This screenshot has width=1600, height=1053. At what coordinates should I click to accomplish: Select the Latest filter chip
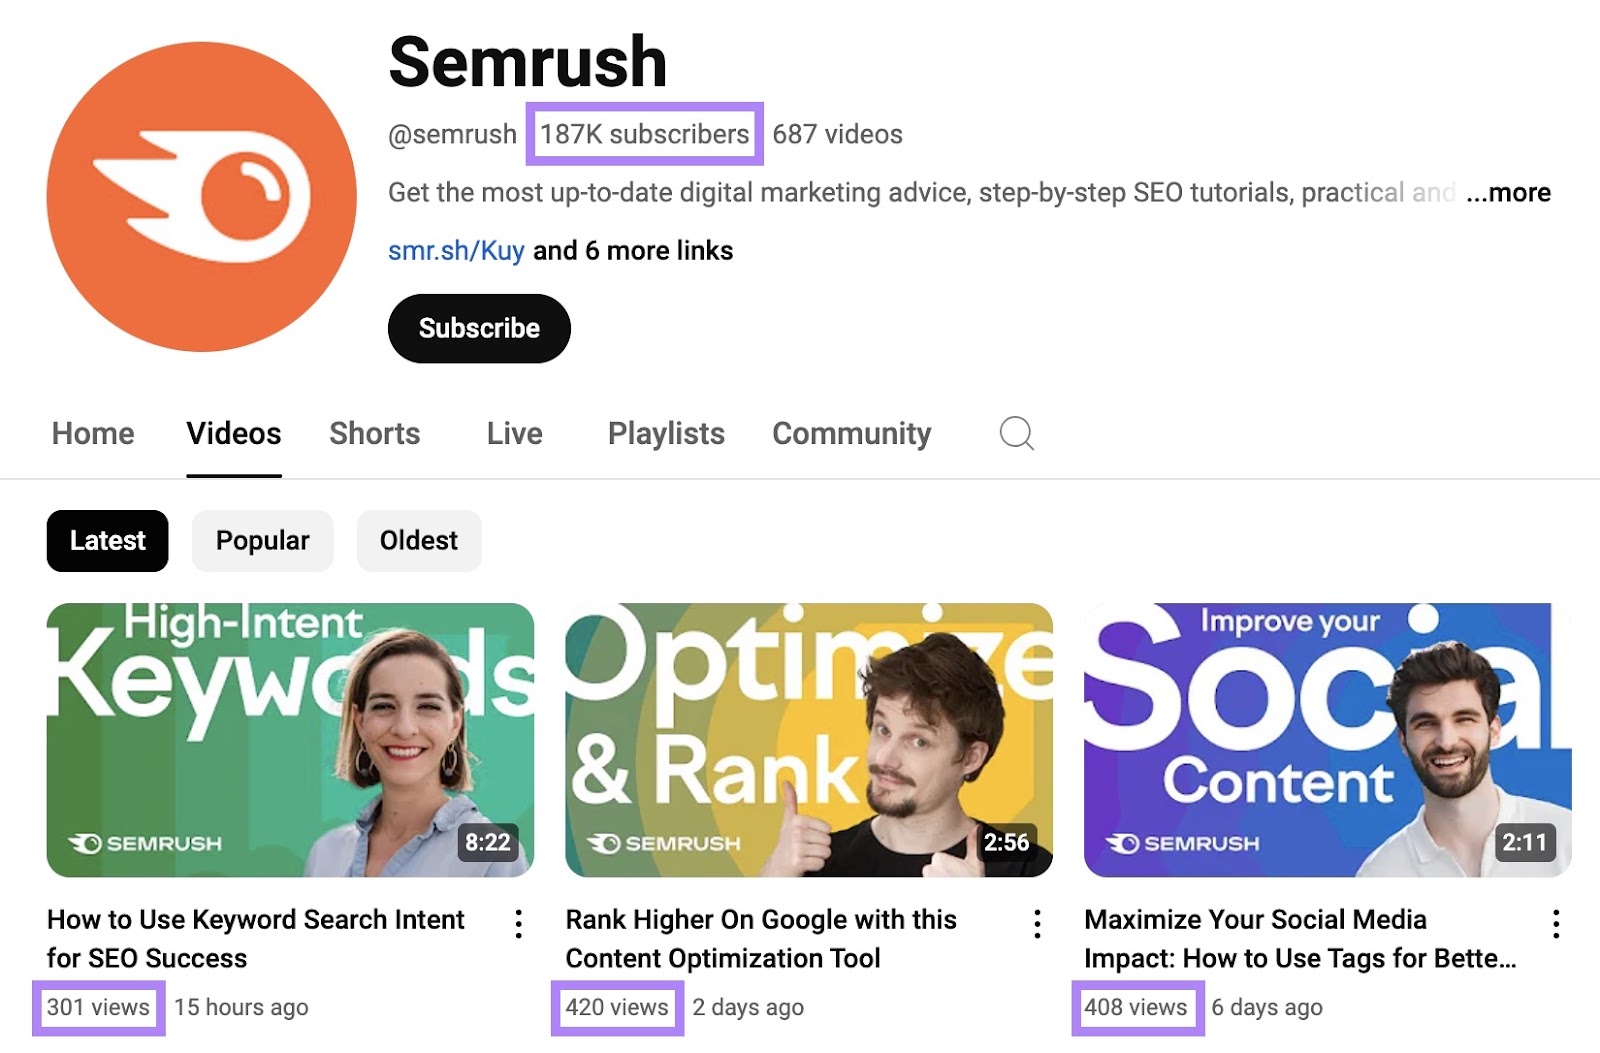(107, 540)
